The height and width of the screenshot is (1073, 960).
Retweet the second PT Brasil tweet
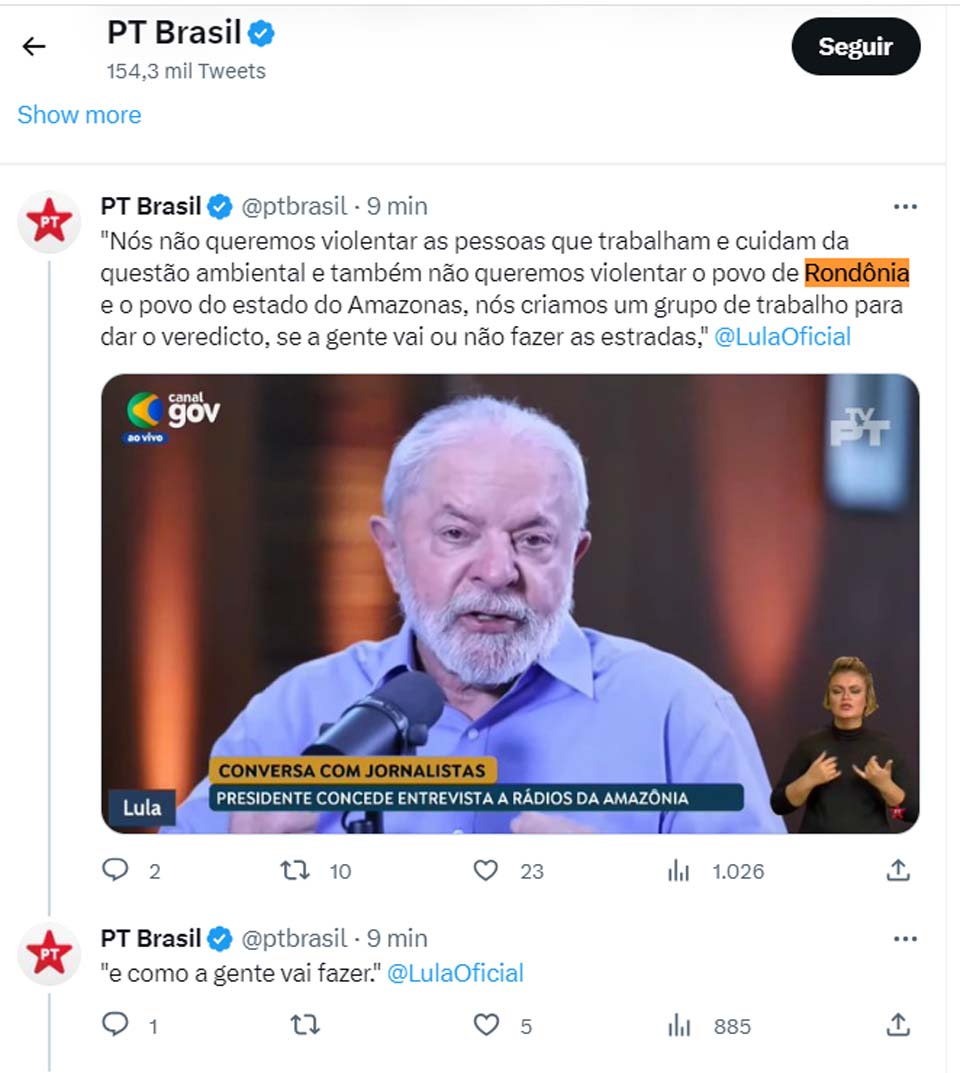(304, 1025)
